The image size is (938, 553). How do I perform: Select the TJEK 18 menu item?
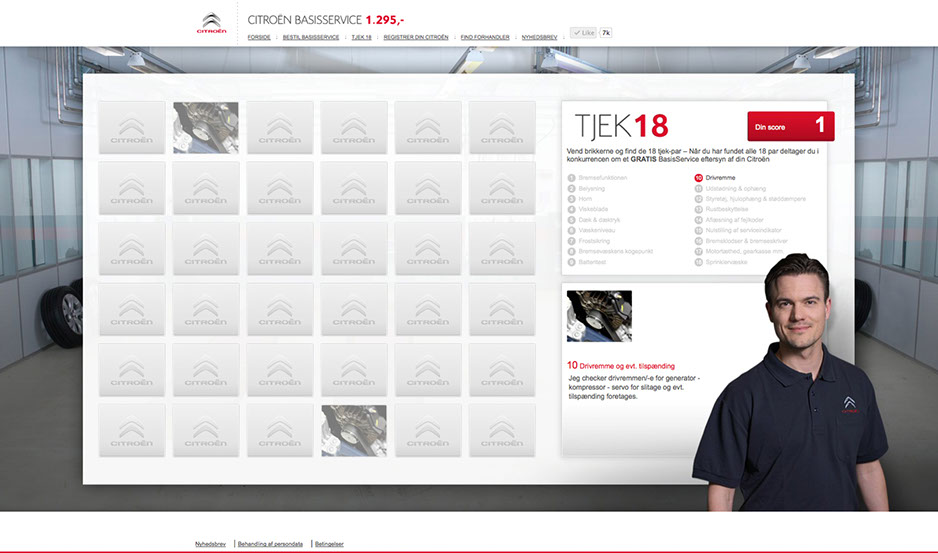tap(361, 37)
